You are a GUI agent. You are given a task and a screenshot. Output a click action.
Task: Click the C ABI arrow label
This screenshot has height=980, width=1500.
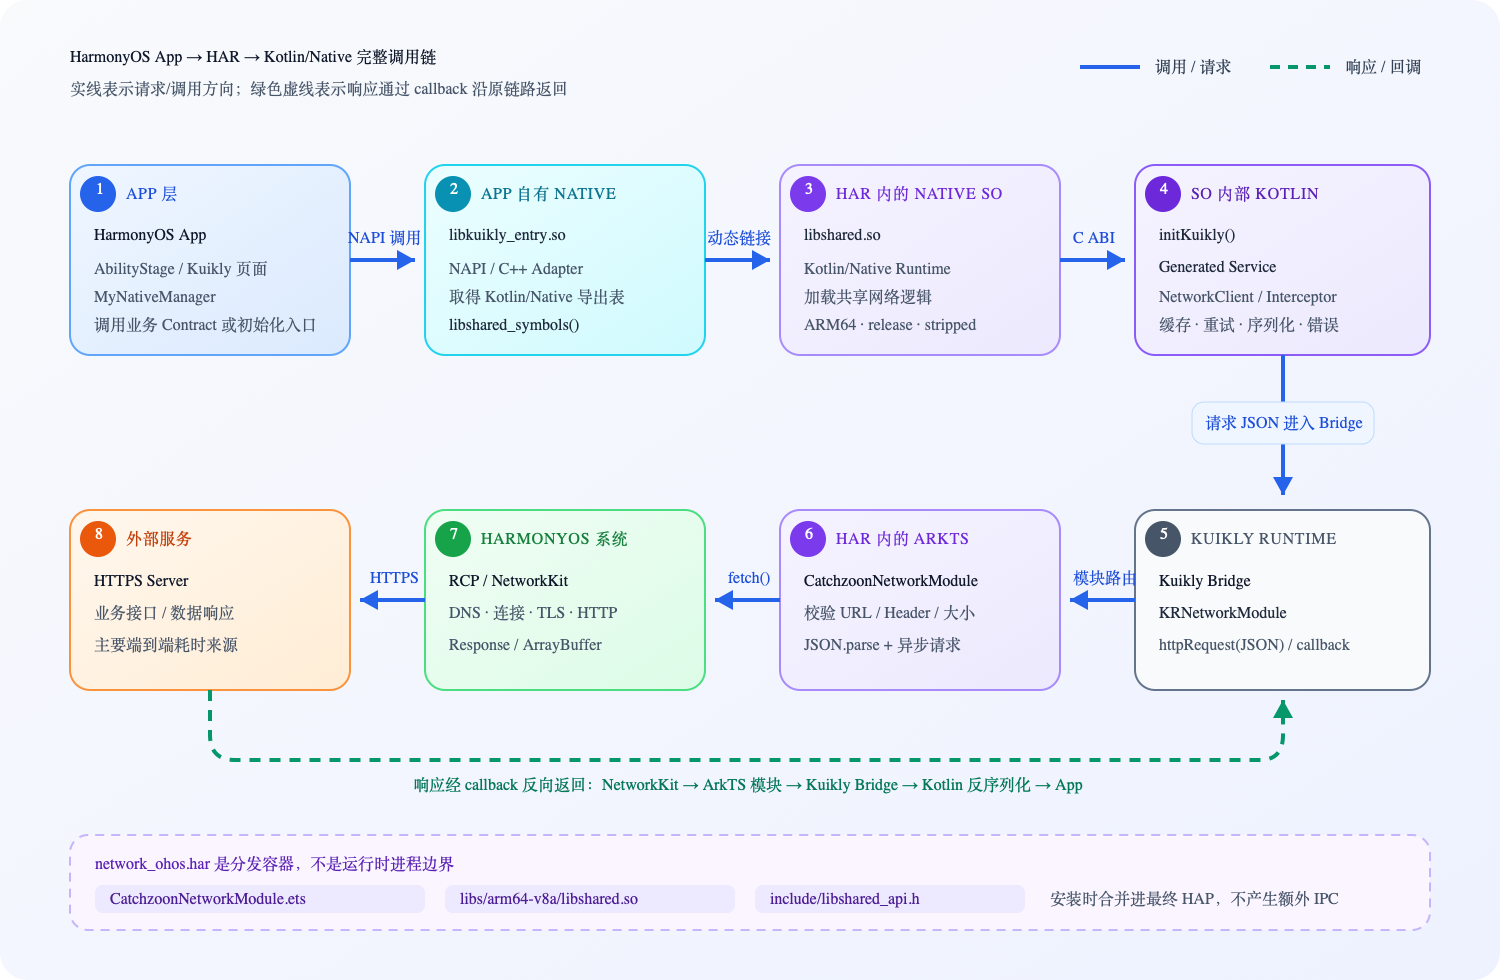tap(1094, 238)
